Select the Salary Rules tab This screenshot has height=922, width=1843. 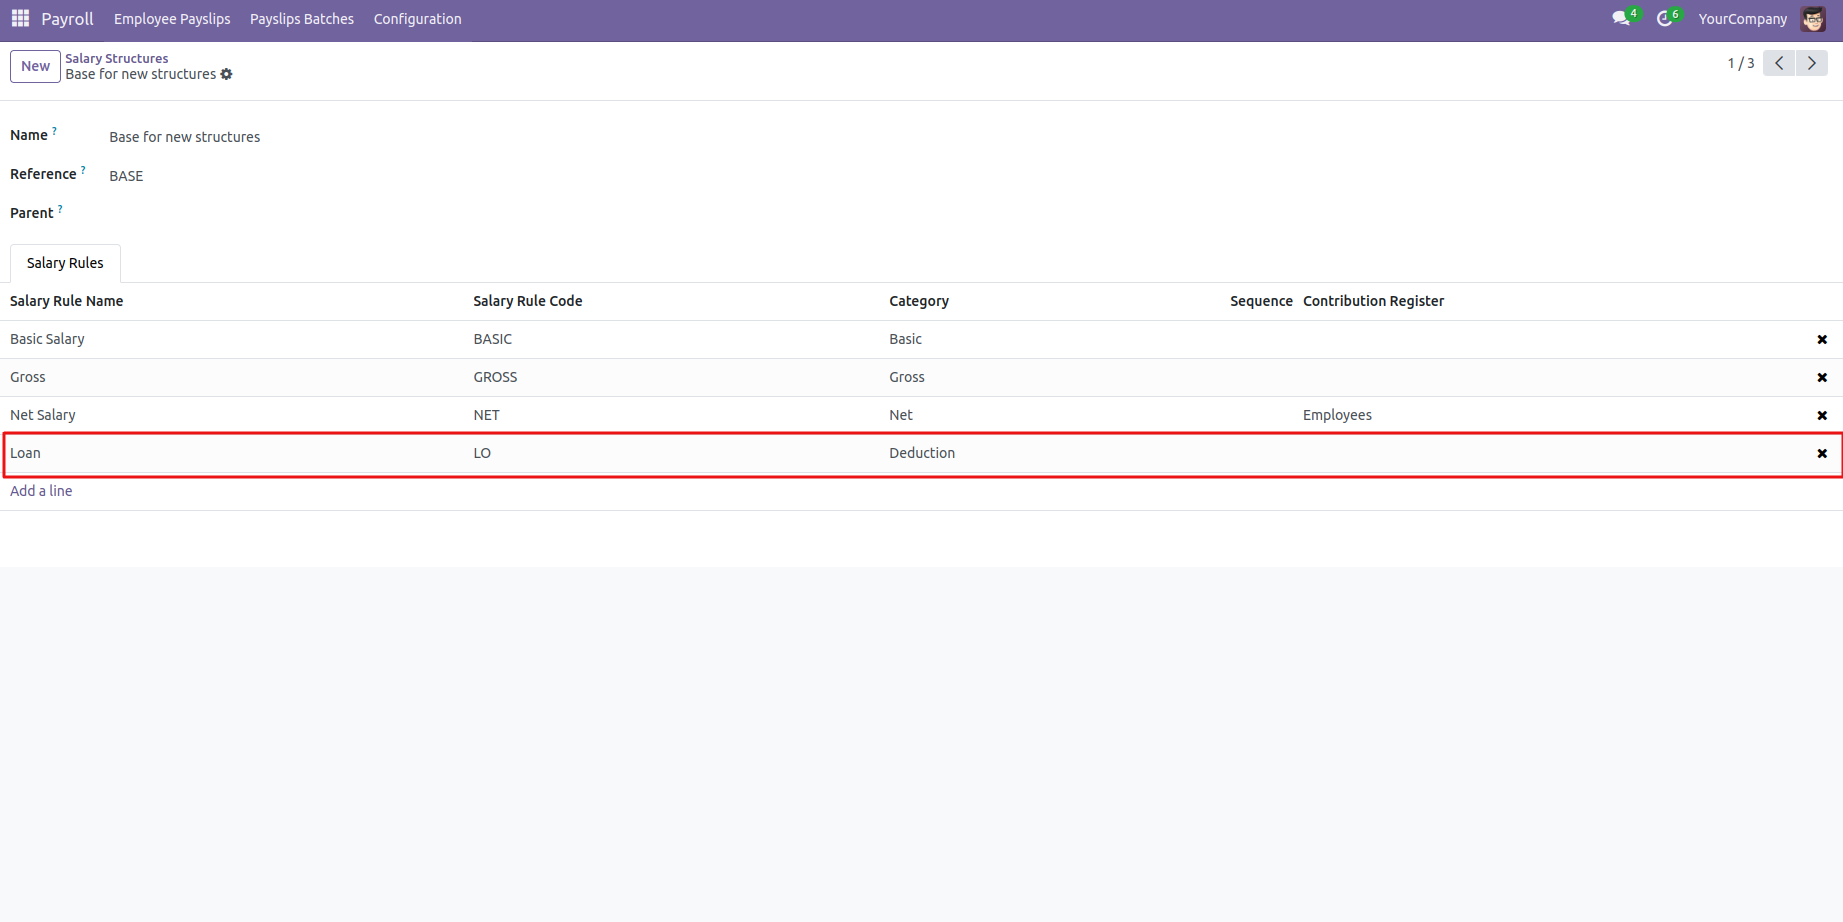65,263
